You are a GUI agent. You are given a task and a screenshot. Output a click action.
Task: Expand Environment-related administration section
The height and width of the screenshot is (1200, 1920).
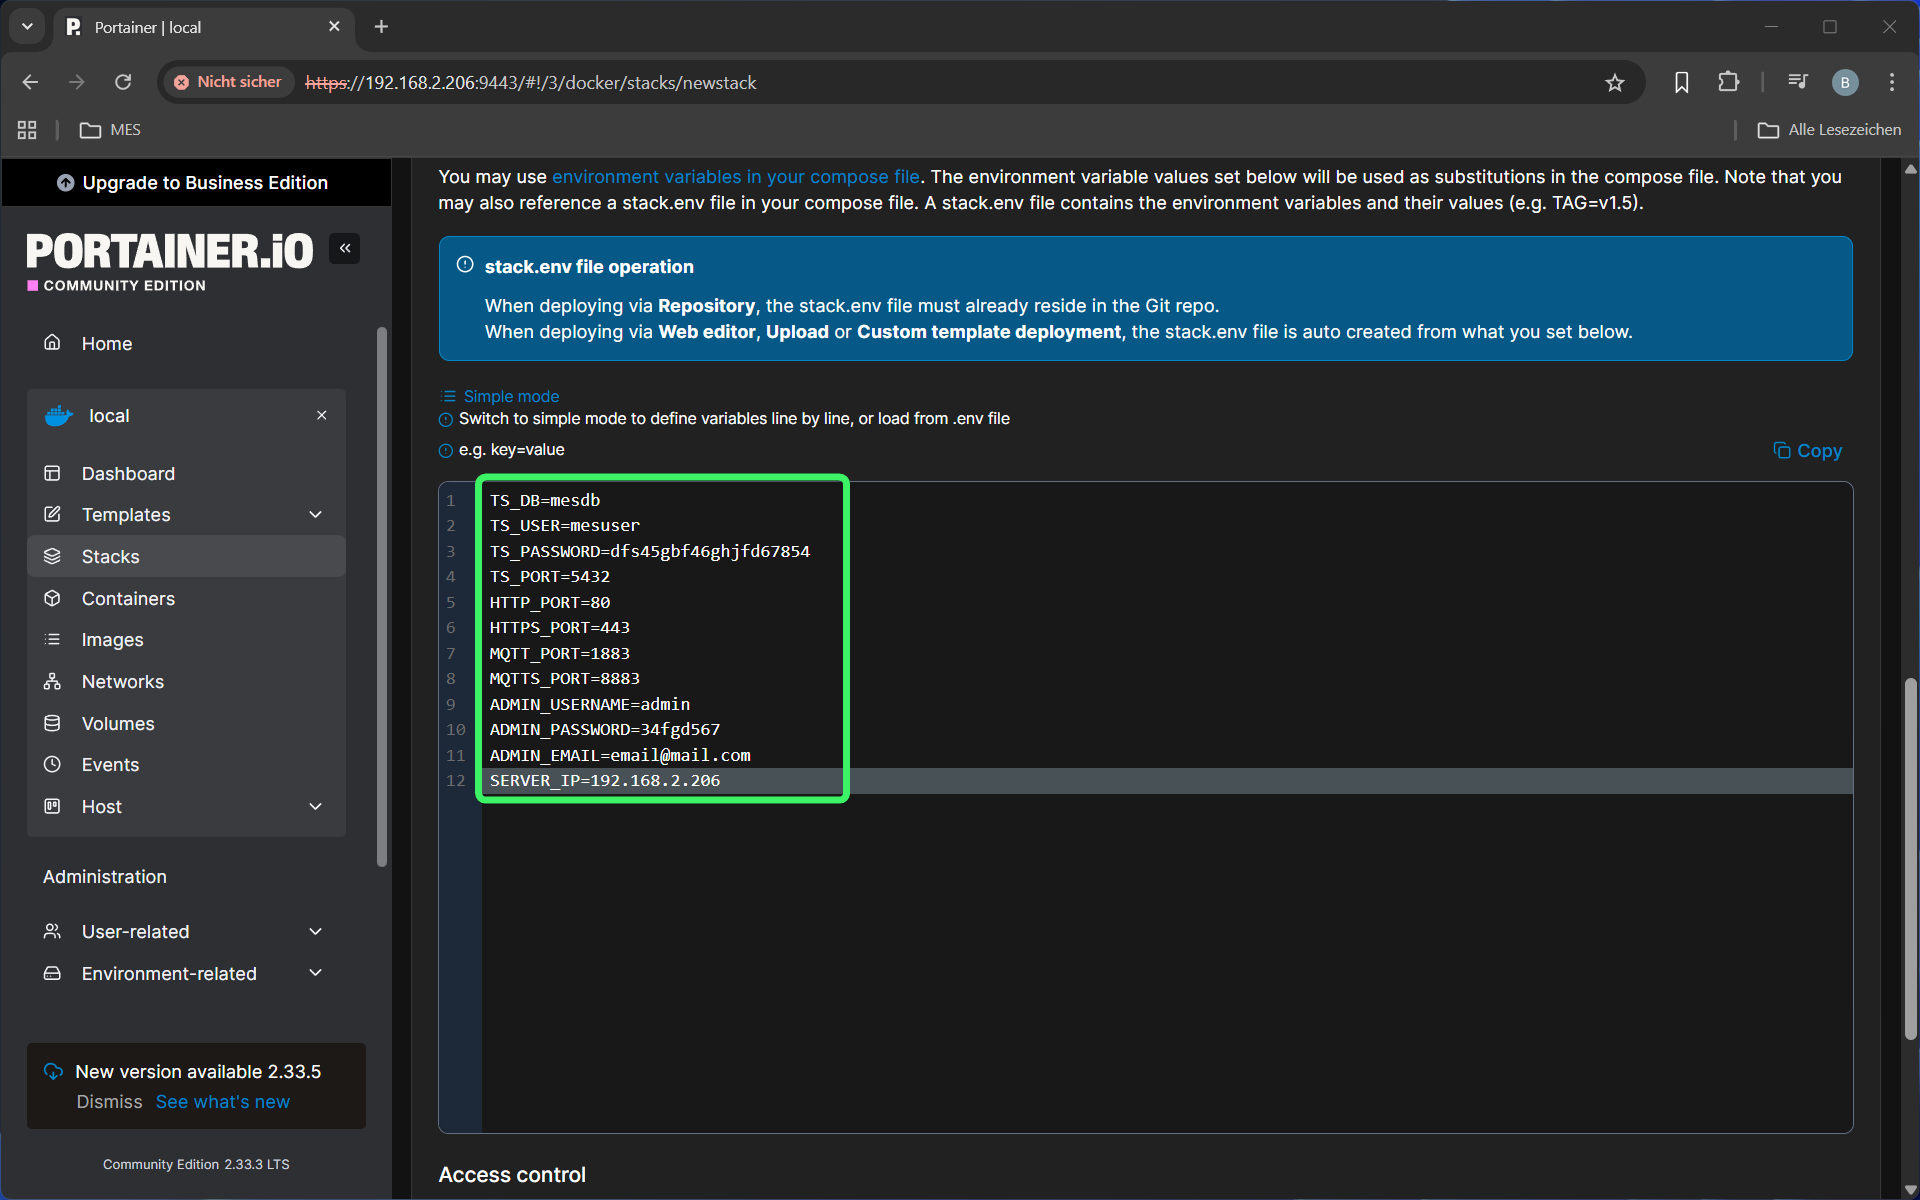pos(316,973)
